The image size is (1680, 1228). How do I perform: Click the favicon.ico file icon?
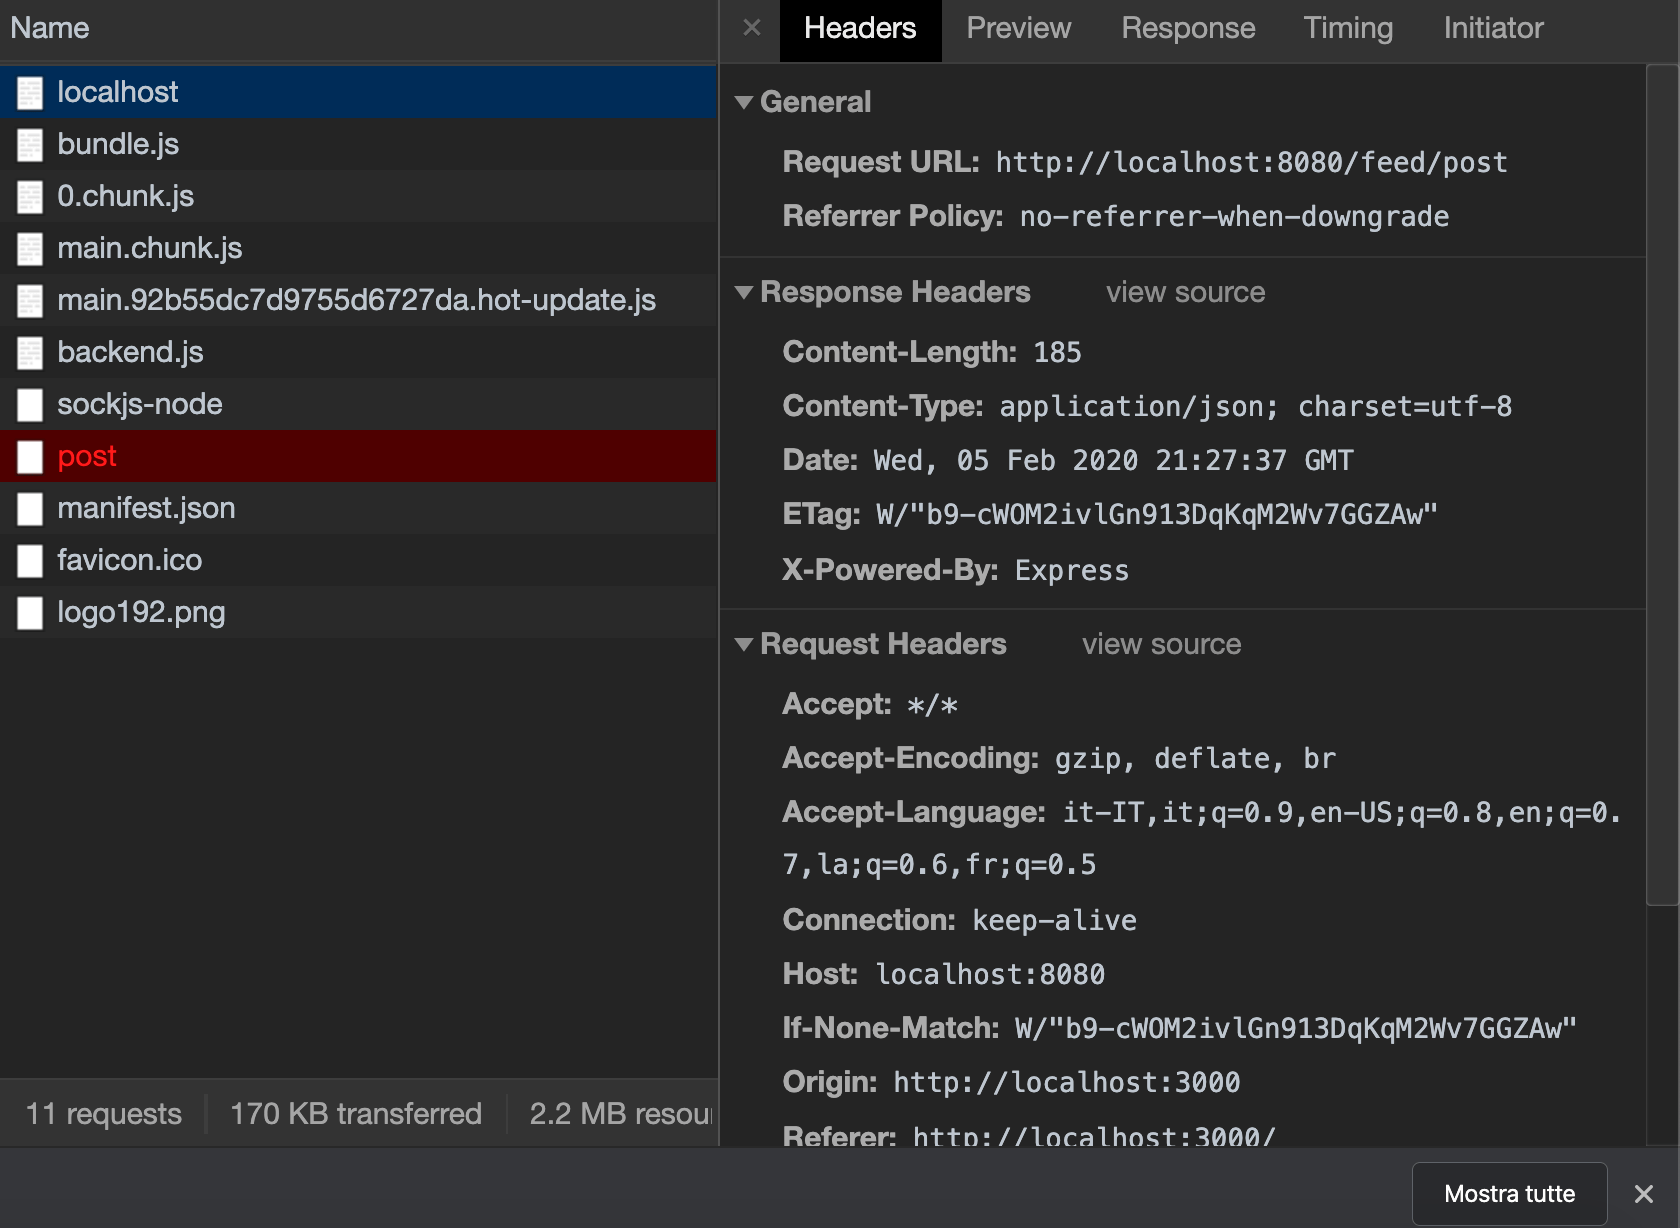[30, 561]
